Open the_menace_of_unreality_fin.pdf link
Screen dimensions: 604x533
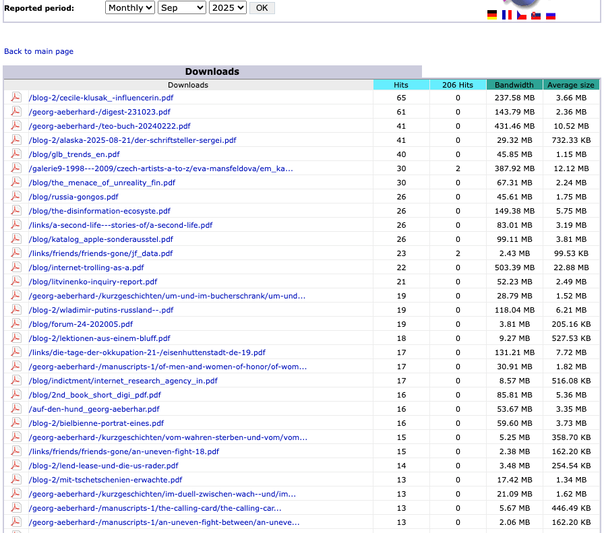tap(95, 183)
